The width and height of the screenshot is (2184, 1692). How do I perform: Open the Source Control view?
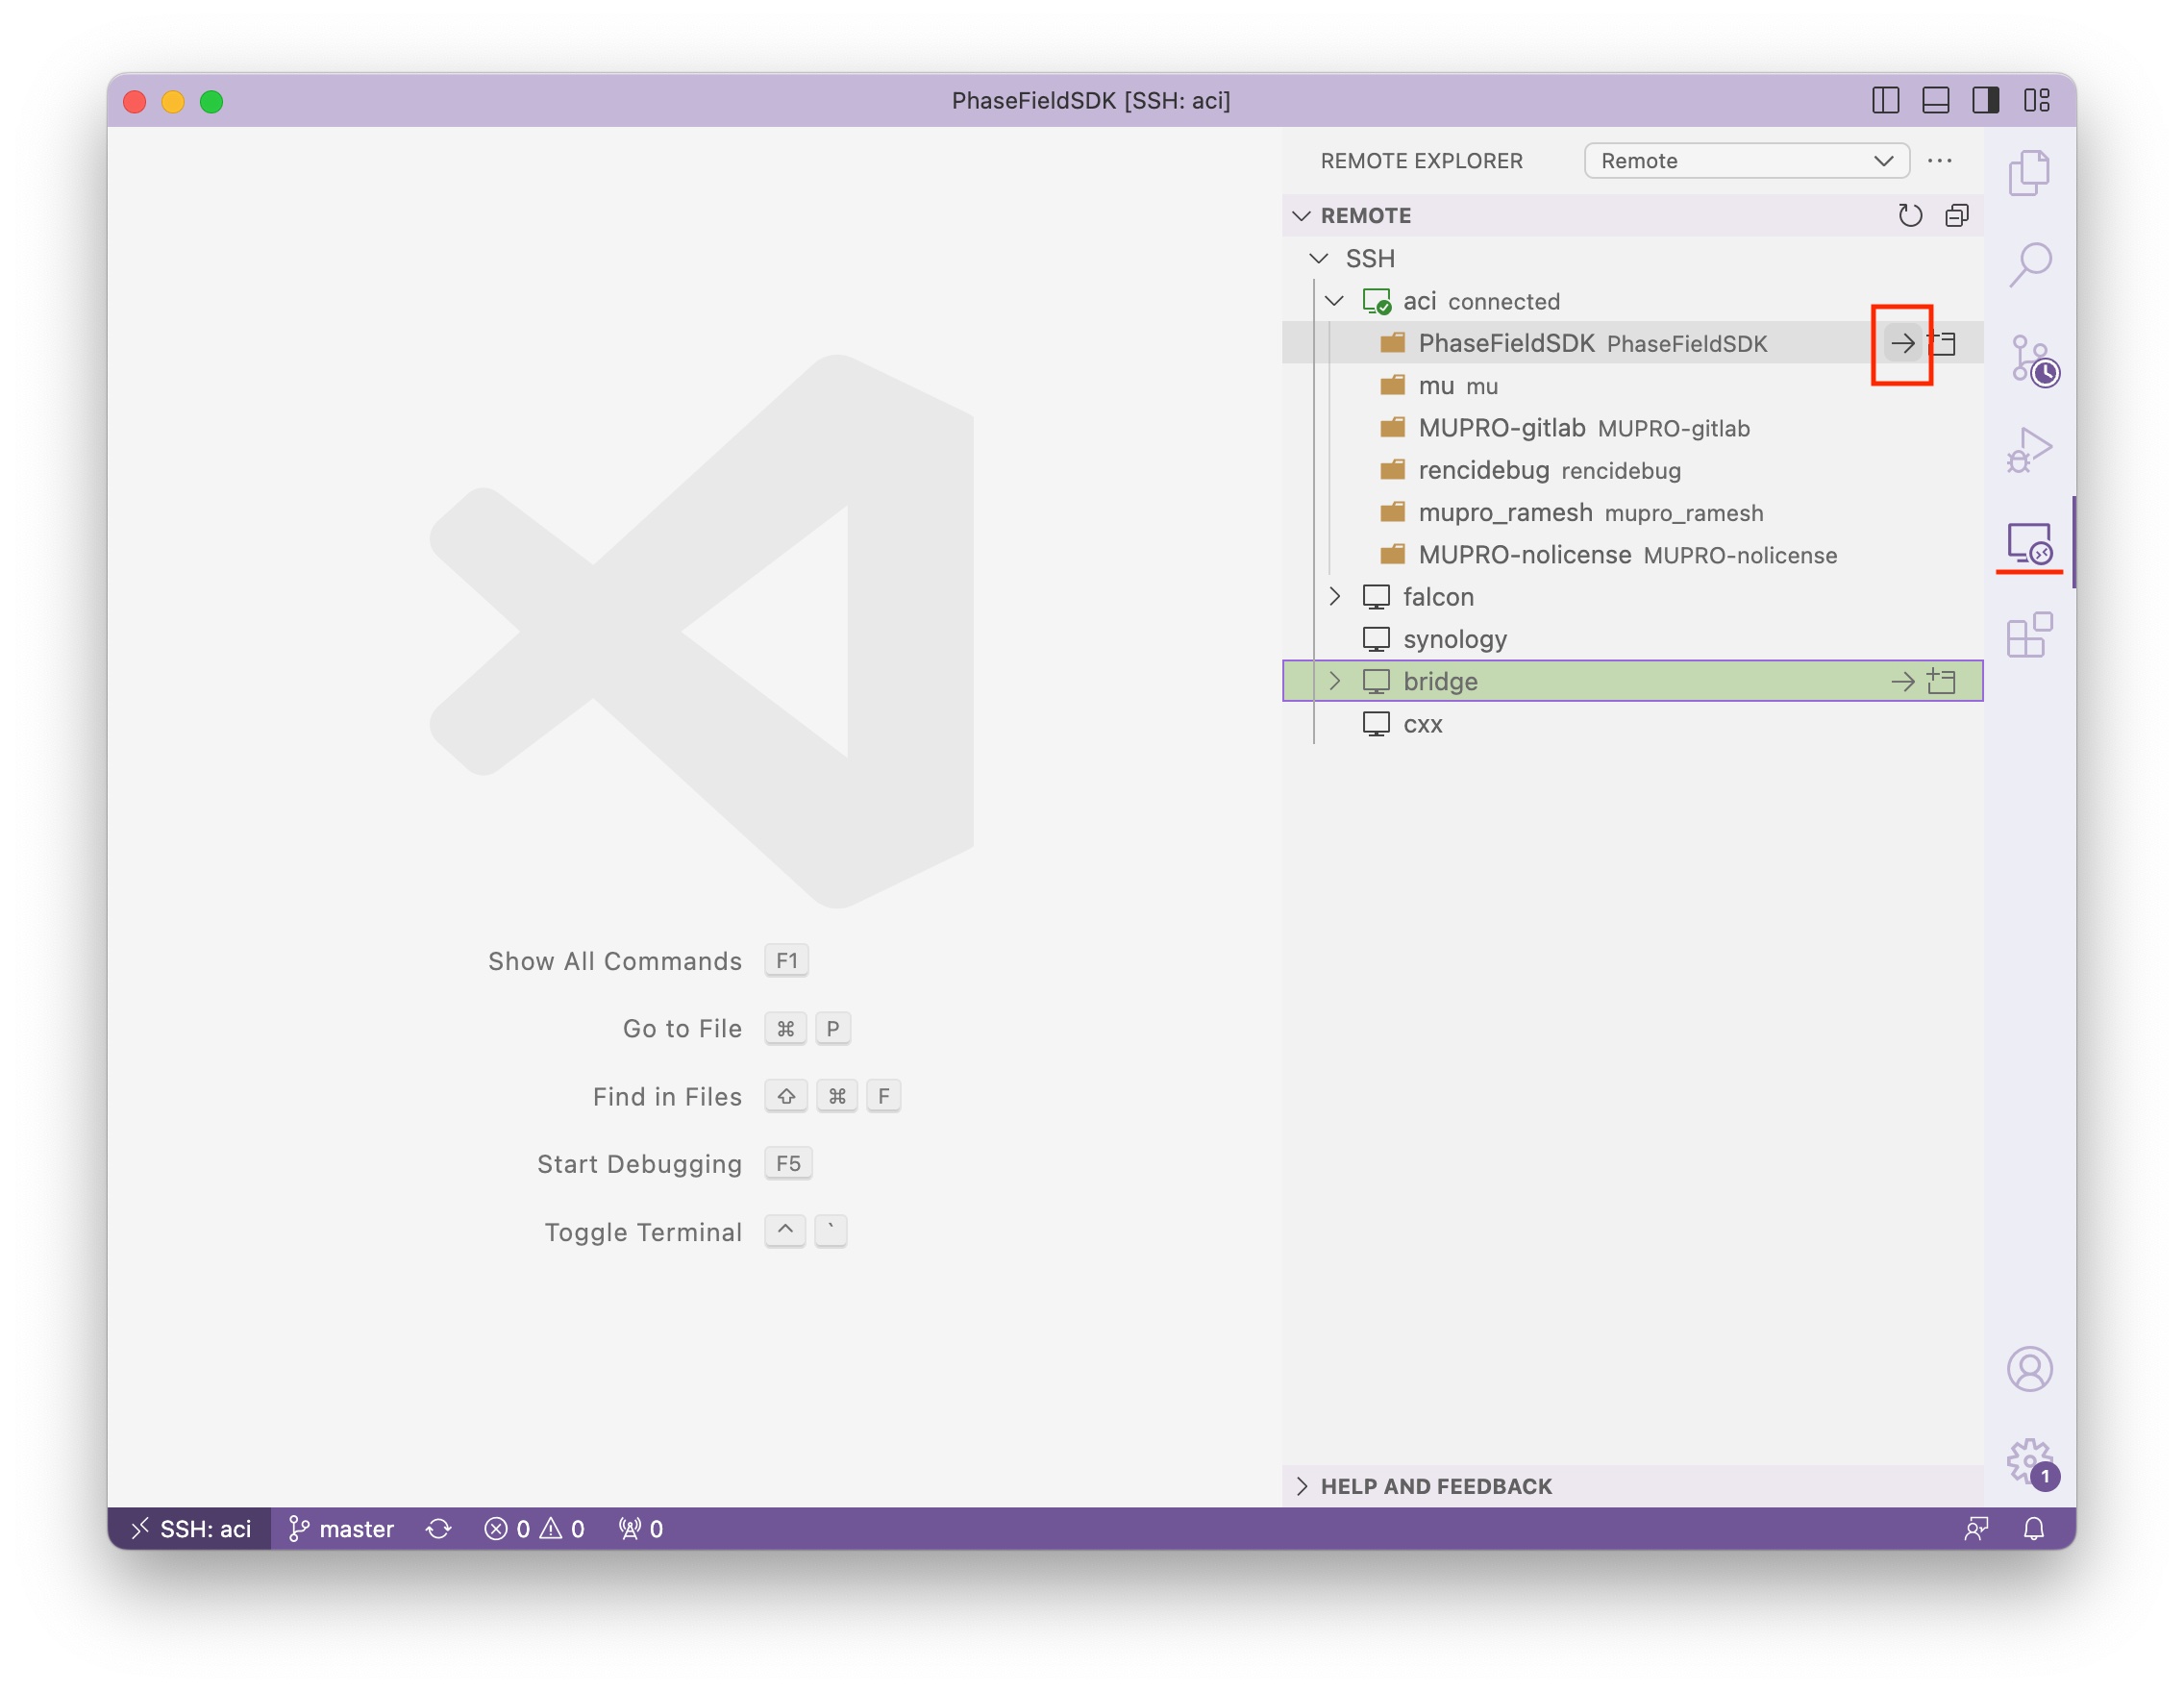click(2029, 358)
